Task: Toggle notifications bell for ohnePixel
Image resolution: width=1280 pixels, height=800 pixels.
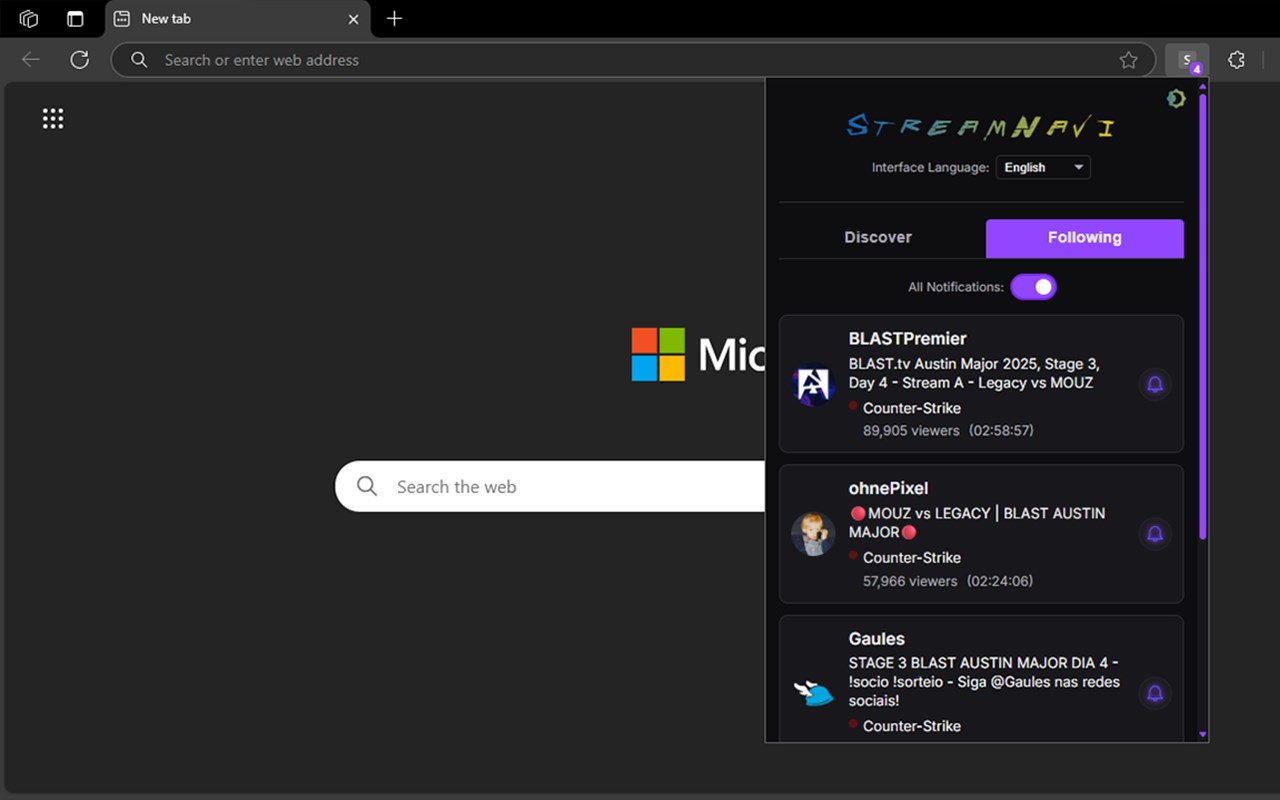Action: point(1155,534)
